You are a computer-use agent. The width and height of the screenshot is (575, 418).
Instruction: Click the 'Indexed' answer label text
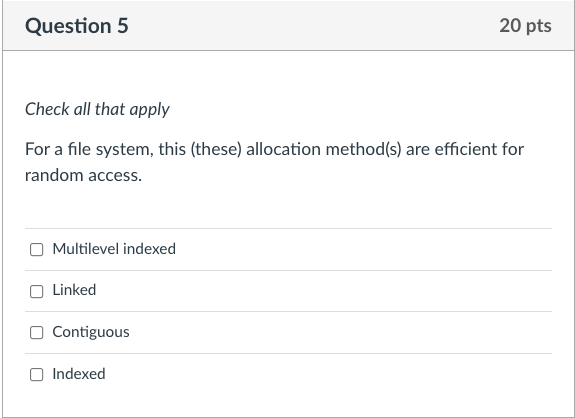pos(79,374)
